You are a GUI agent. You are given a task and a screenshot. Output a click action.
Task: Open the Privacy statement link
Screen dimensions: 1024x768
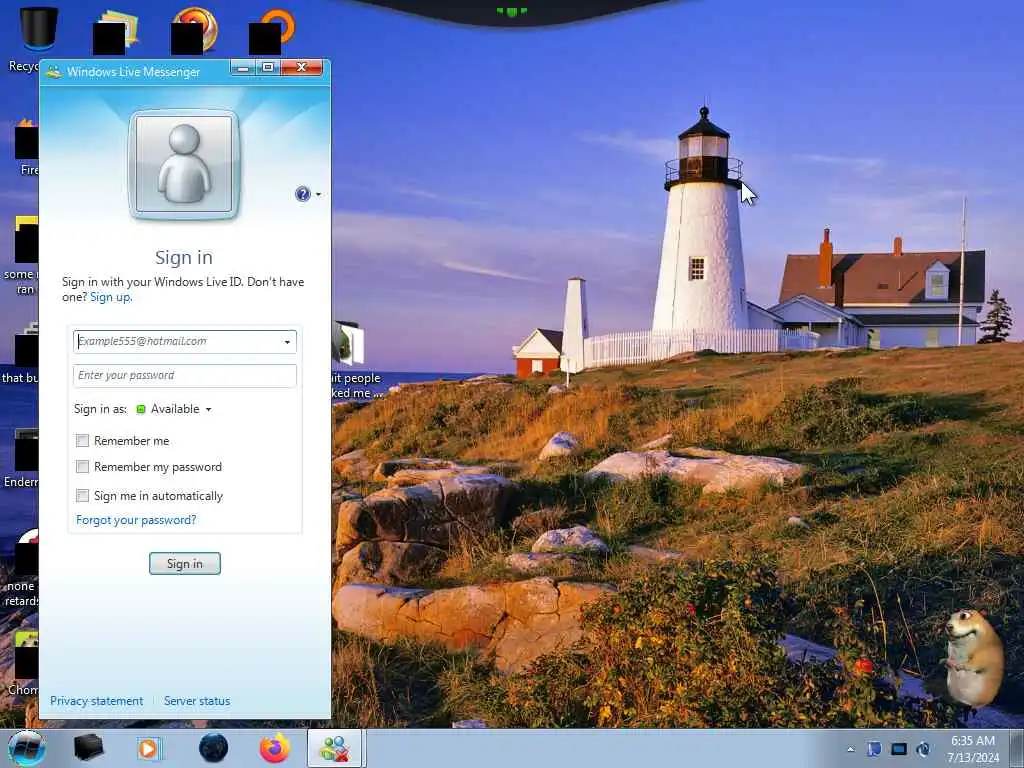click(97, 701)
